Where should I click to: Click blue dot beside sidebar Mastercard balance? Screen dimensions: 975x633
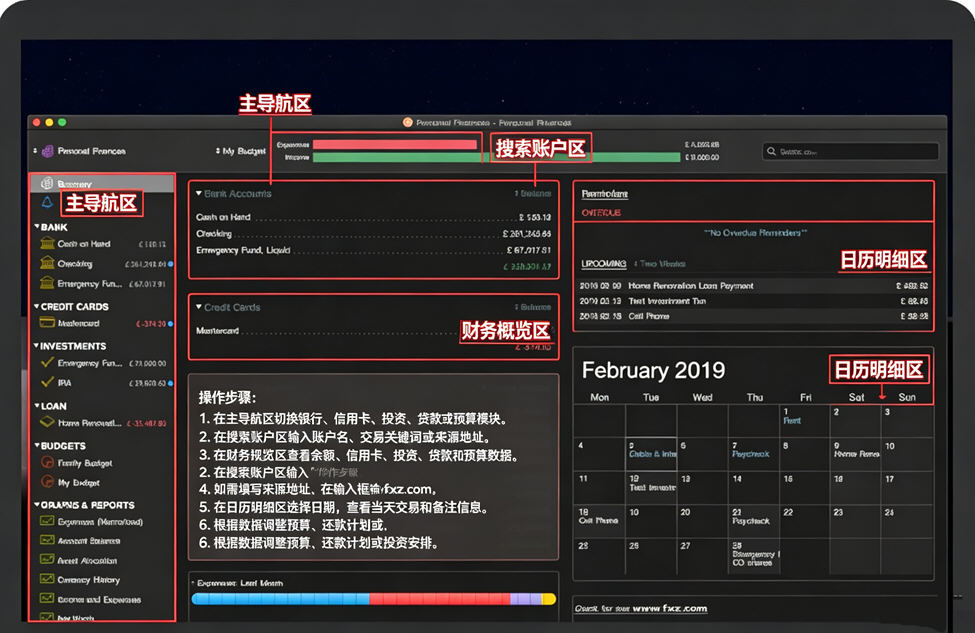click(x=170, y=324)
